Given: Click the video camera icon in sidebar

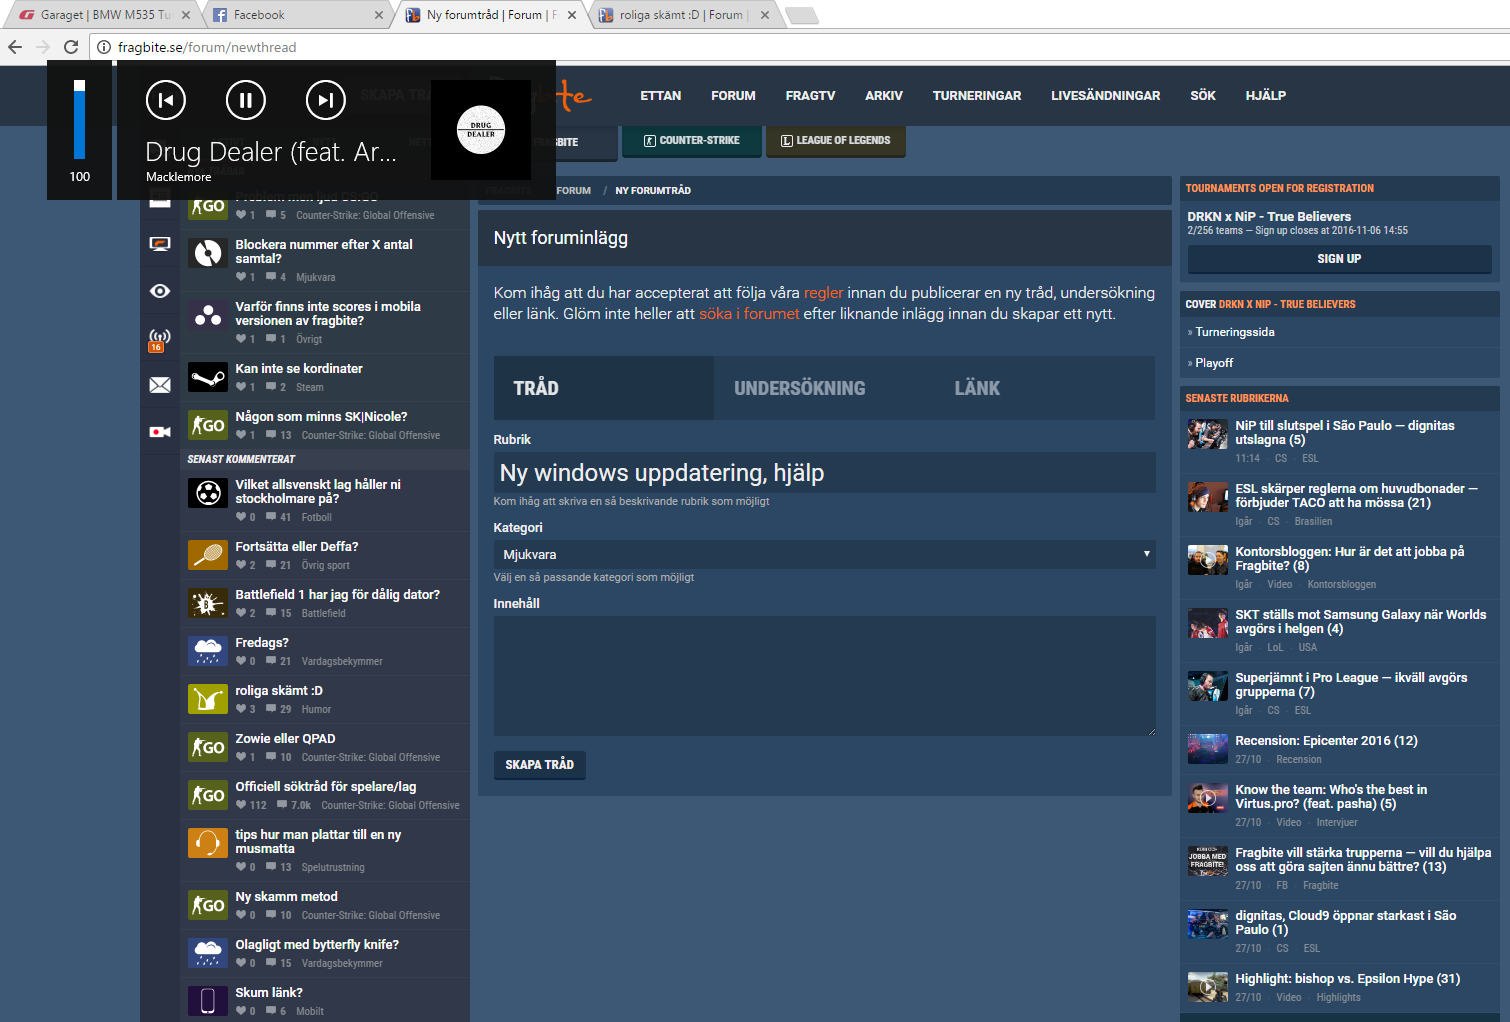Looking at the screenshot, I should (x=160, y=432).
